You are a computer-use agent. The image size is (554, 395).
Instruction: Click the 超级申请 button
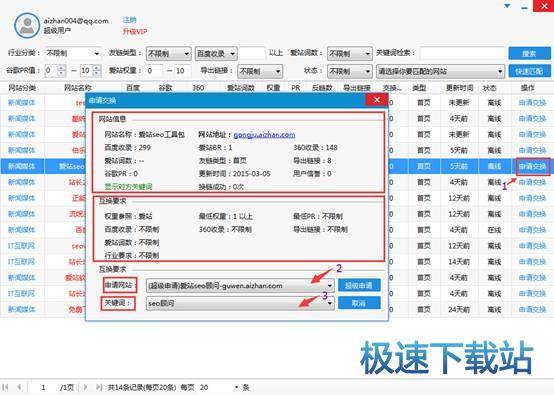[359, 285]
